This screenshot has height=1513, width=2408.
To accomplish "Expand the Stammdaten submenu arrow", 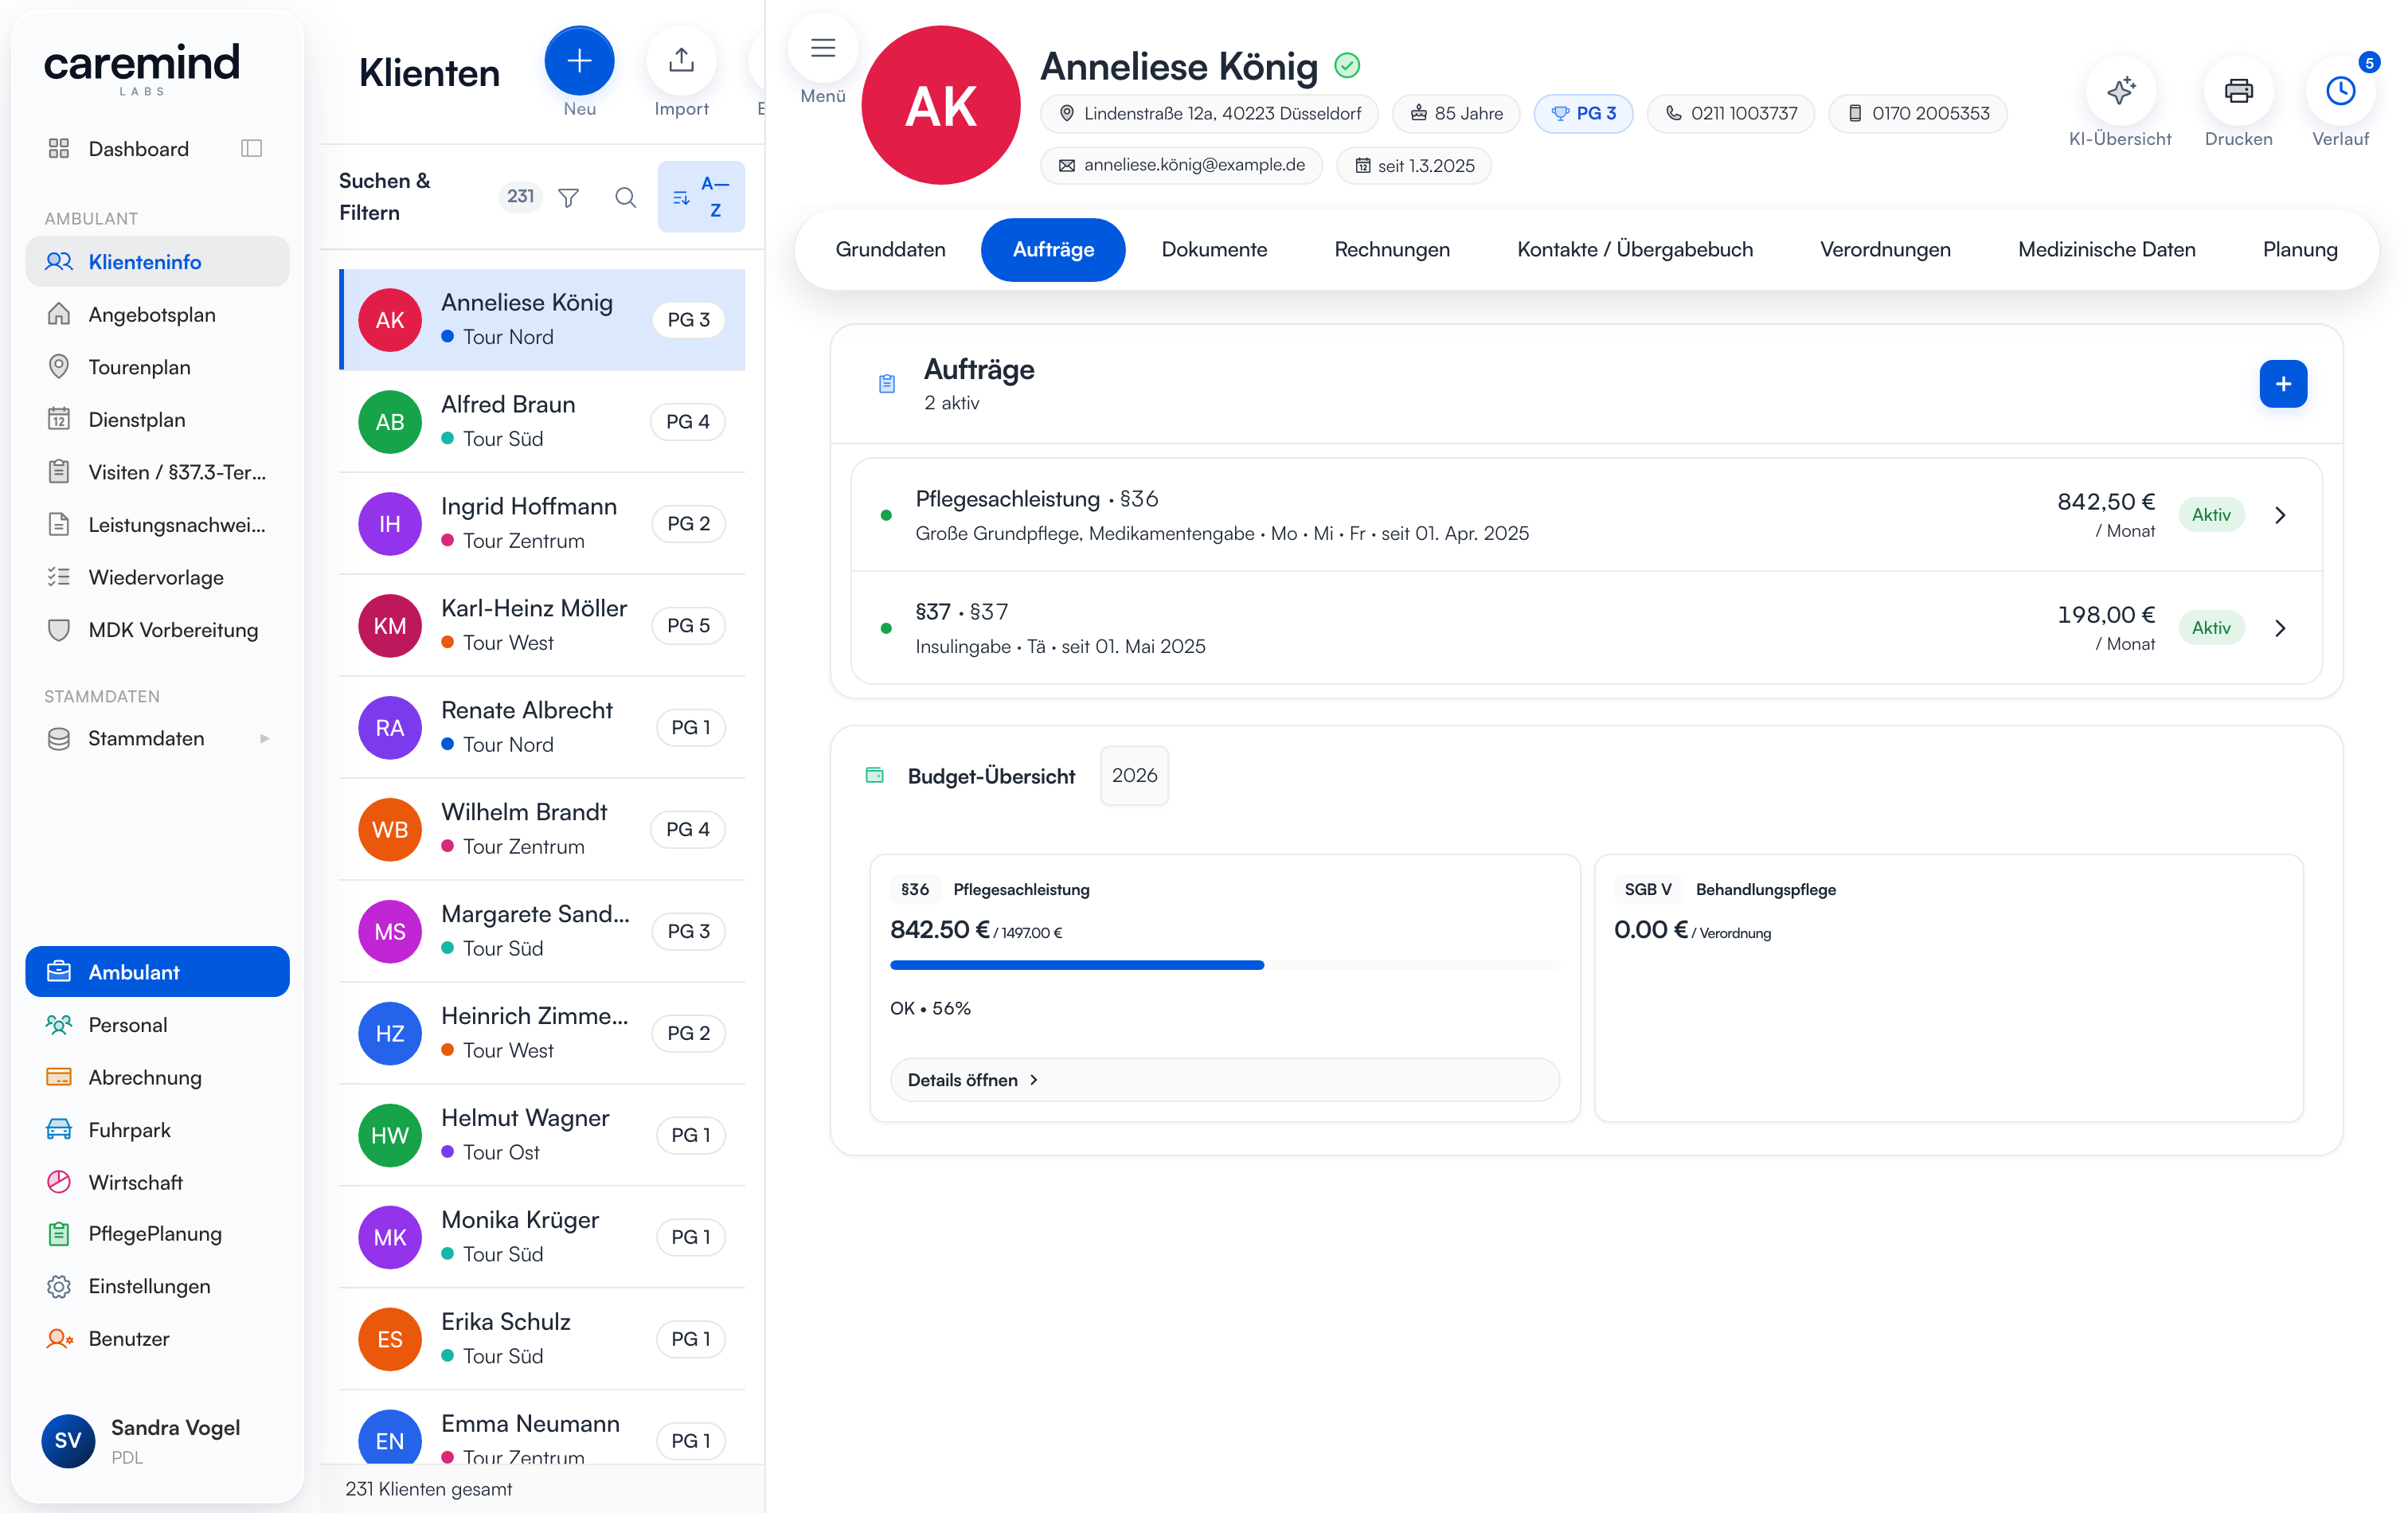I will [x=264, y=738].
